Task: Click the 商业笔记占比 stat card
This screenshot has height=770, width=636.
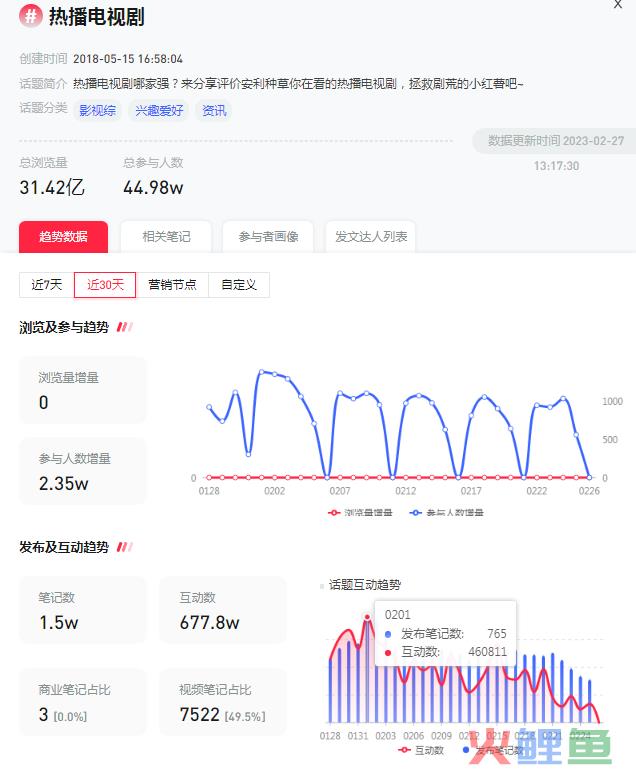Action: pos(83,702)
